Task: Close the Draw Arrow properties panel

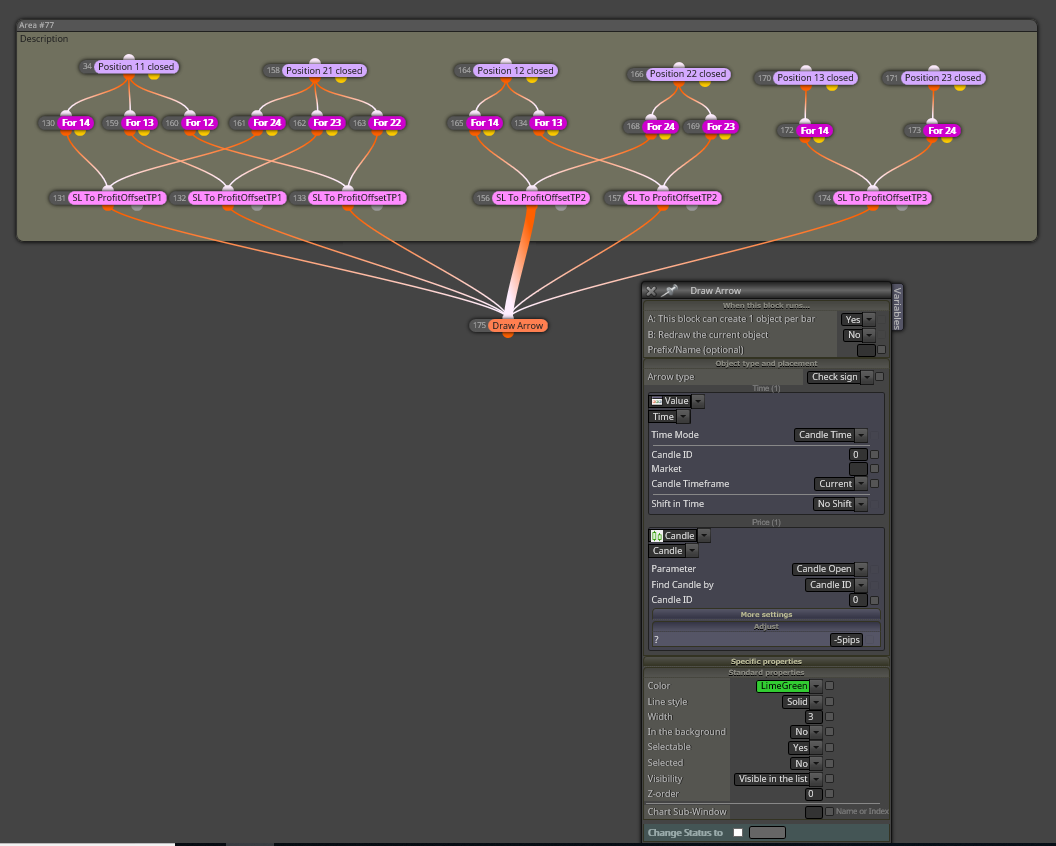Action: (651, 291)
